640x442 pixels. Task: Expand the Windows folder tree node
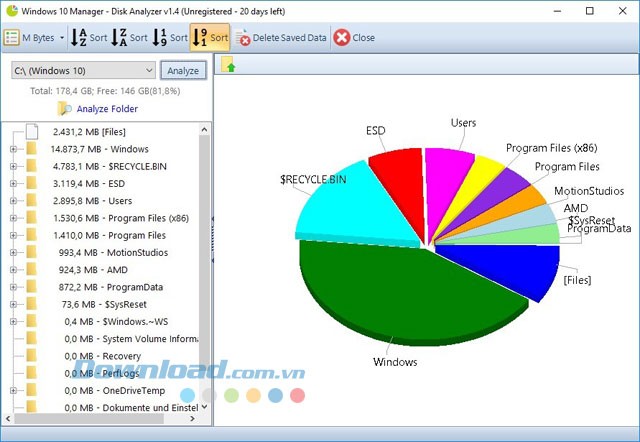point(13,149)
